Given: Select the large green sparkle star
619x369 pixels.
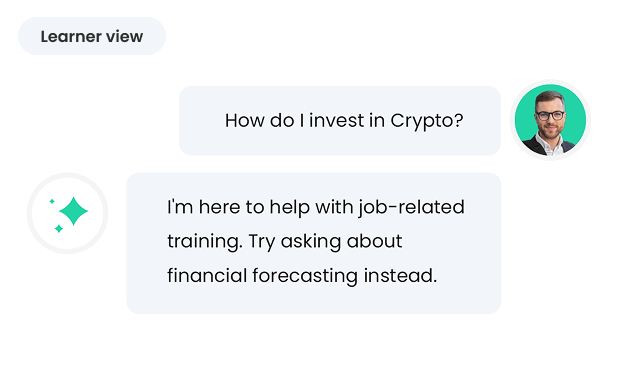Looking at the screenshot, I should [73, 211].
